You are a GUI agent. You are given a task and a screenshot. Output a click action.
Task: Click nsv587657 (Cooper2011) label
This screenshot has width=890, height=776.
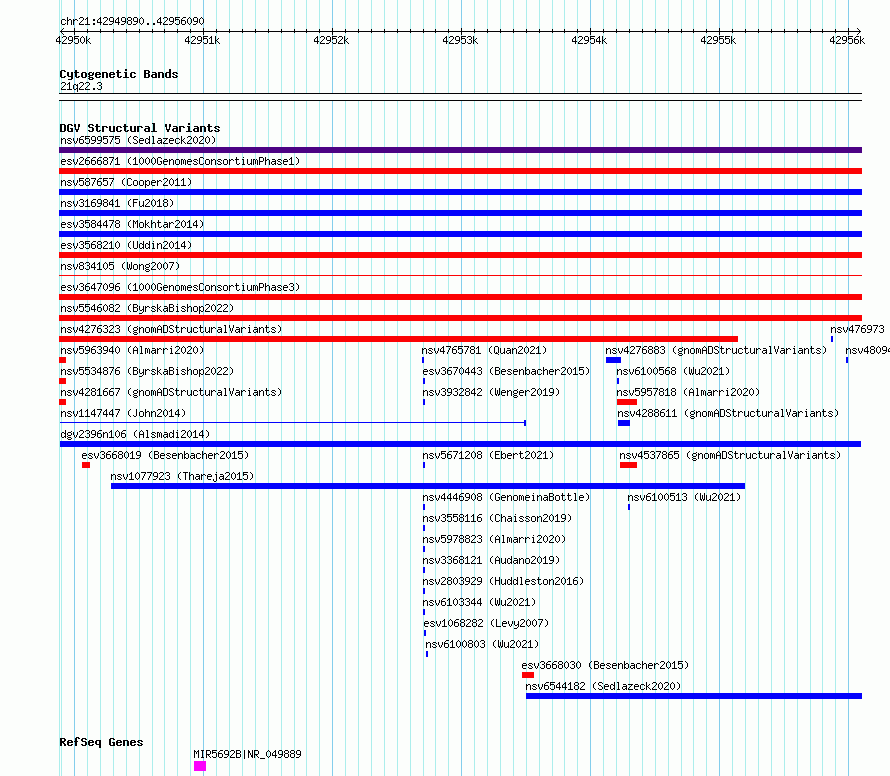[126, 182]
